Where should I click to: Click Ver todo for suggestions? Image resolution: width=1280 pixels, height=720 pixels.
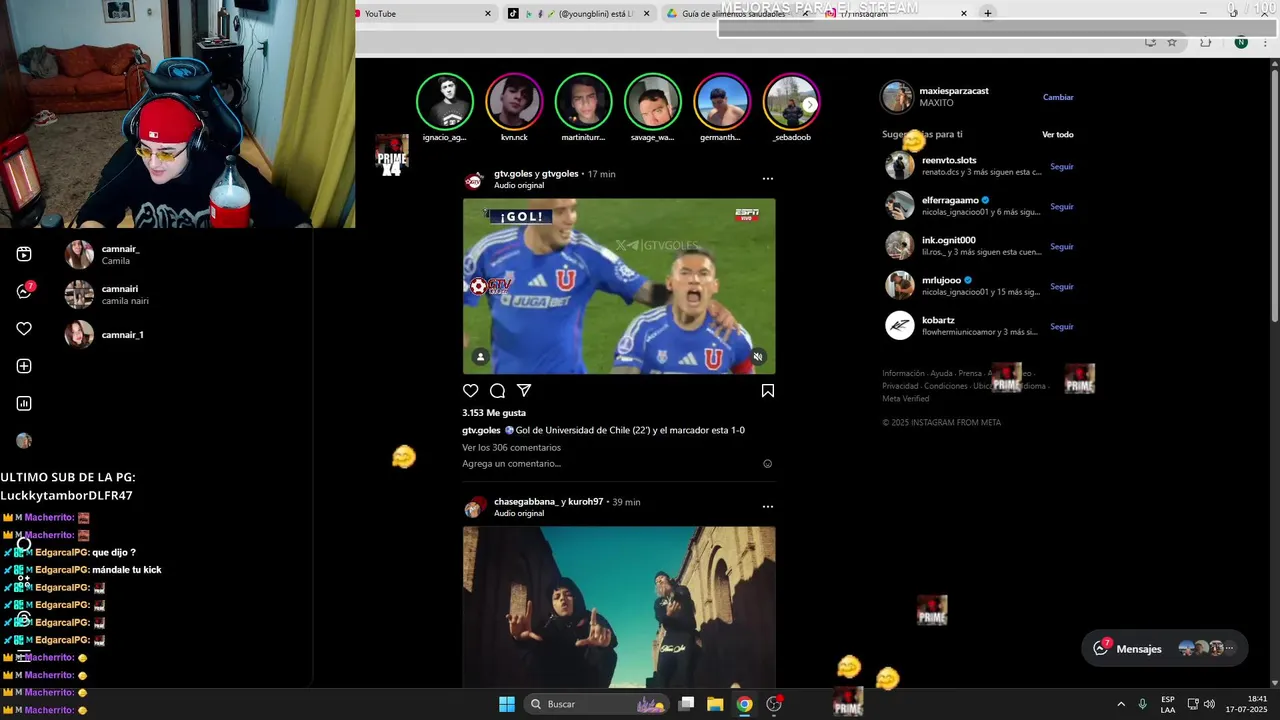(1058, 134)
